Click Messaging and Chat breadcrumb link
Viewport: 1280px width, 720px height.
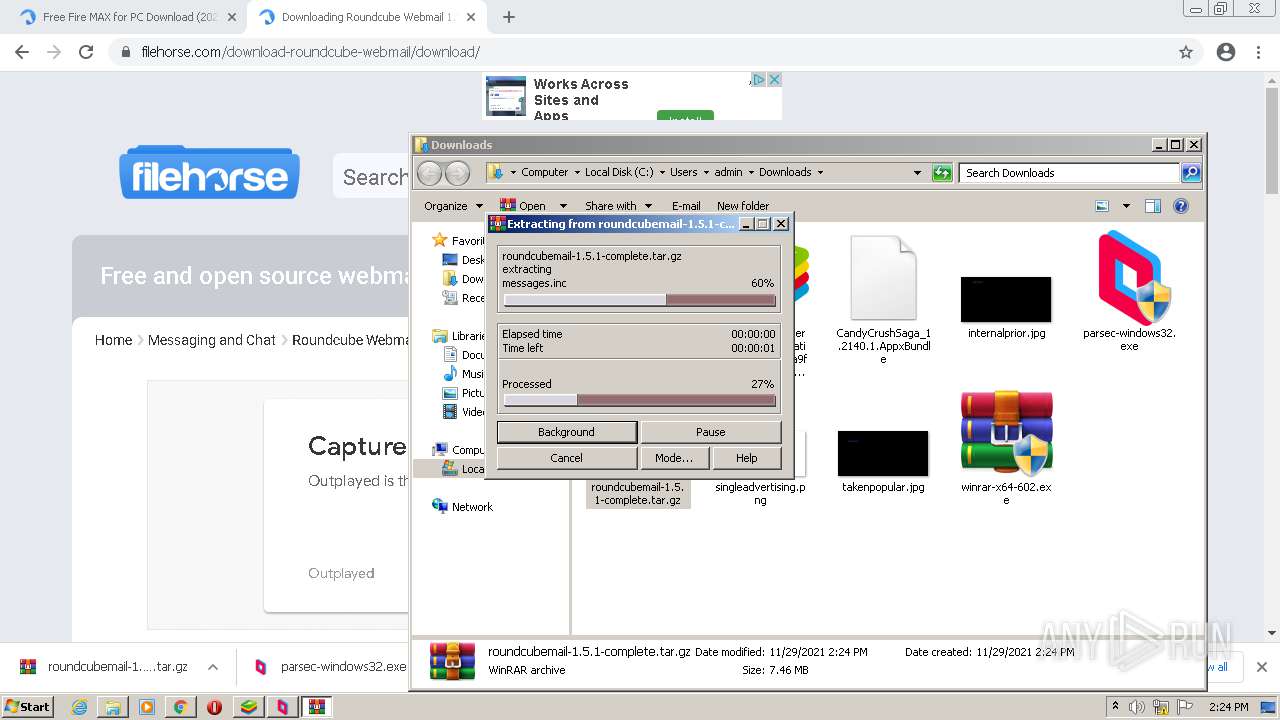click(x=211, y=340)
